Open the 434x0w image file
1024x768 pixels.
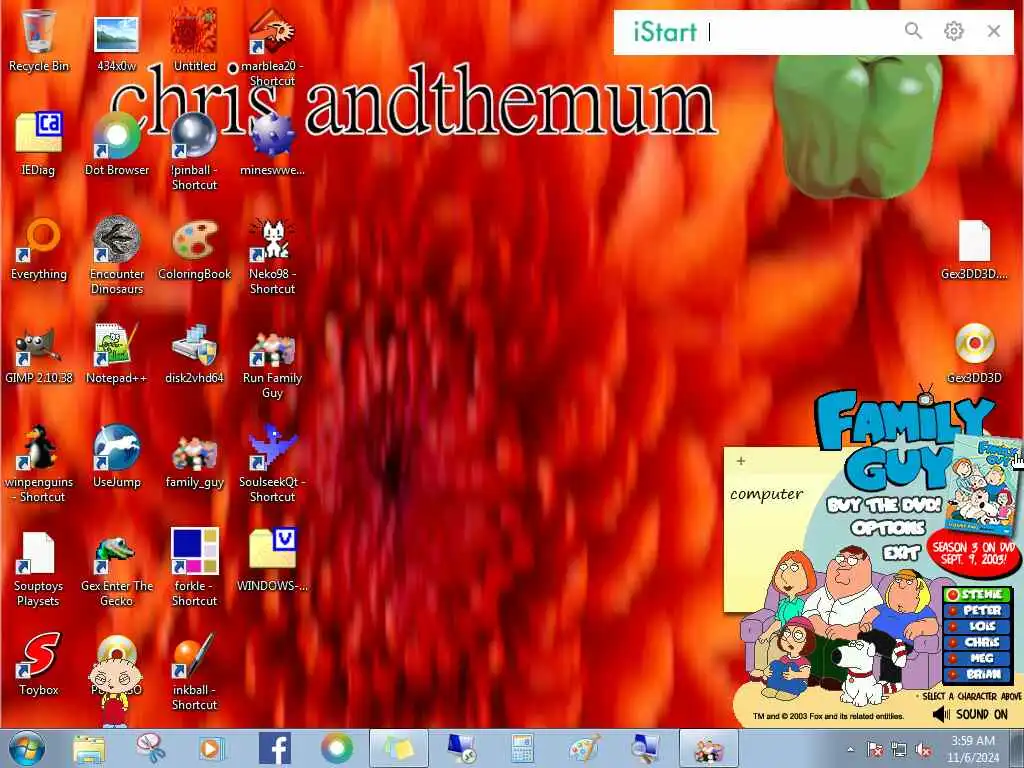coord(116,40)
